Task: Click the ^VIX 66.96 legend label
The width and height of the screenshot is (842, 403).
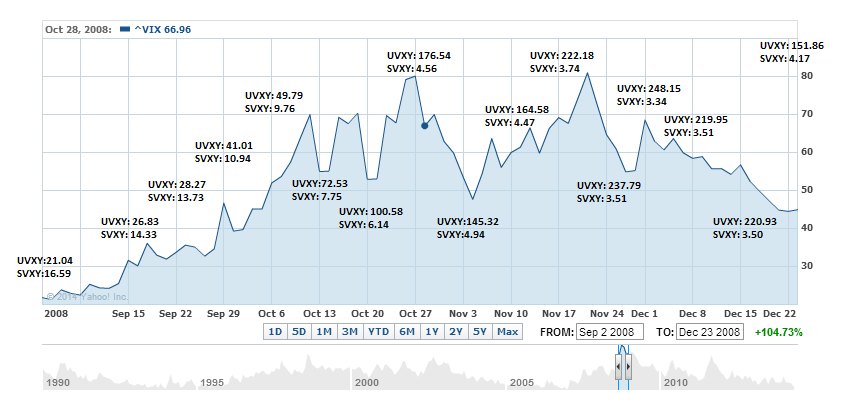Action: [162, 29]
